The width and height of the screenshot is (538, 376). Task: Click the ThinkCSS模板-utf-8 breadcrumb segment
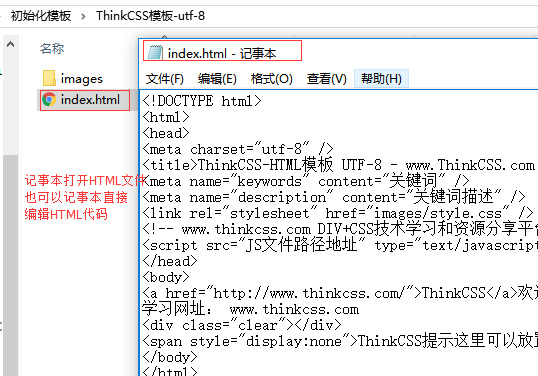pyautogui.click(x=150, y=16)
